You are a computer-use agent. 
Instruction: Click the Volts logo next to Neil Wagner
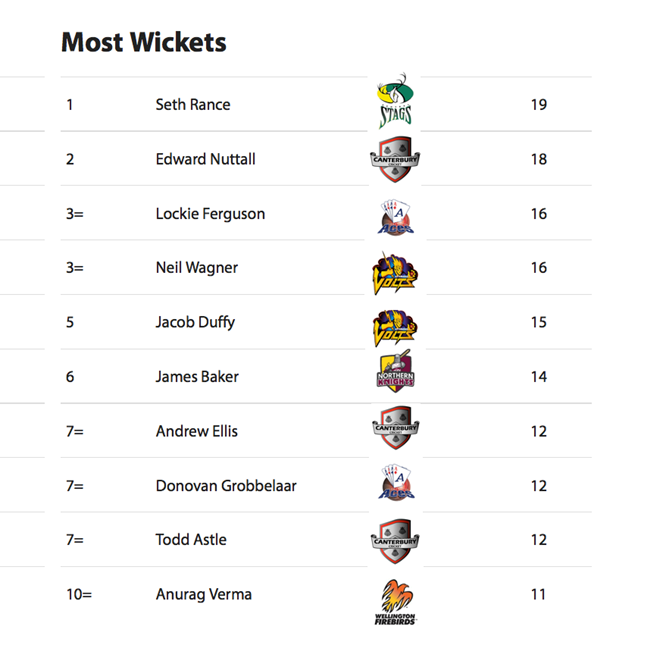pyautogui.click(x=395, y=272)
